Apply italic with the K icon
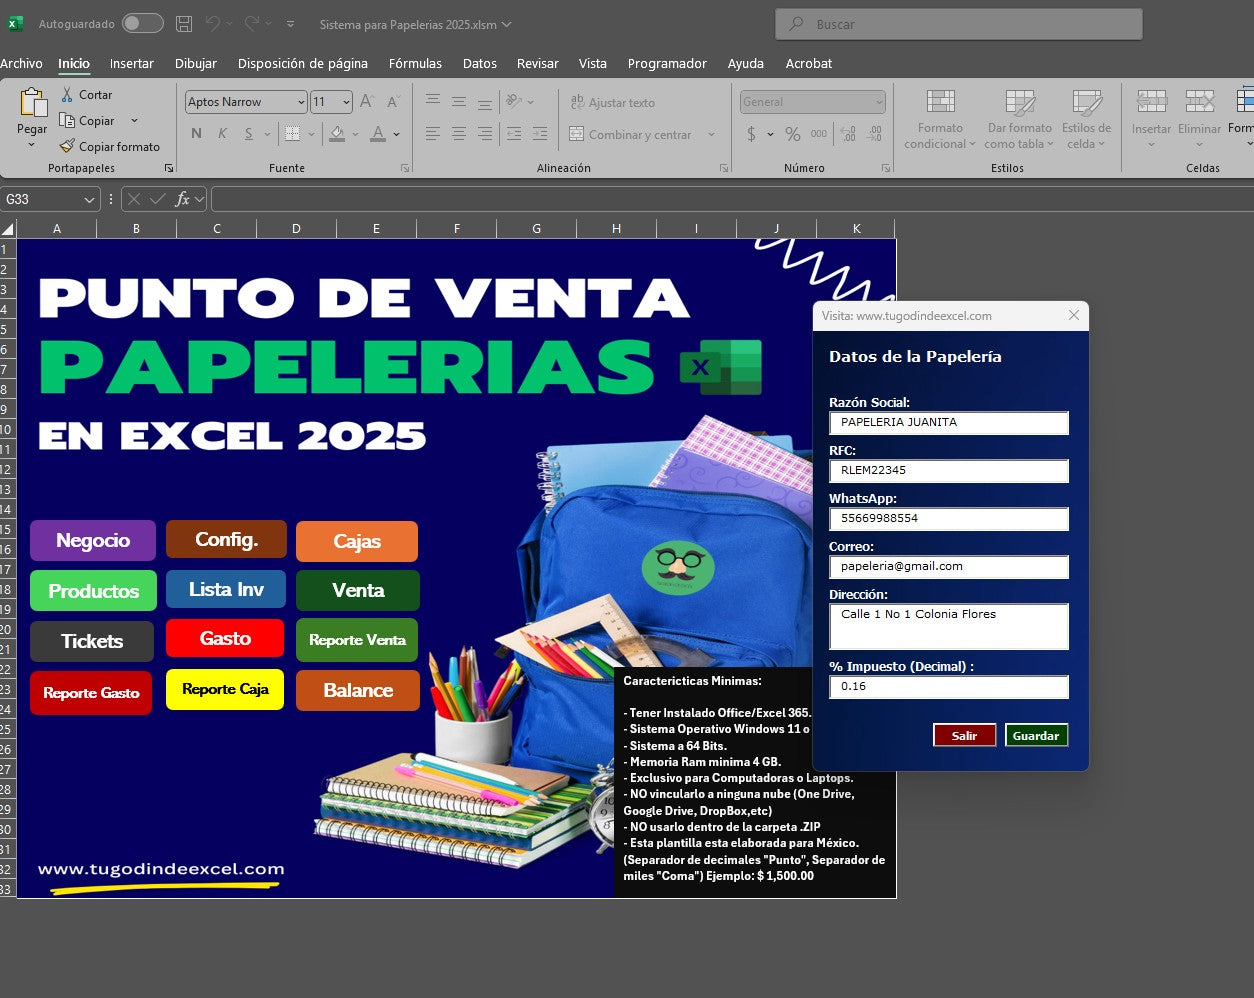Viewport: 1254px width, 998px height. tap(222, 134)
